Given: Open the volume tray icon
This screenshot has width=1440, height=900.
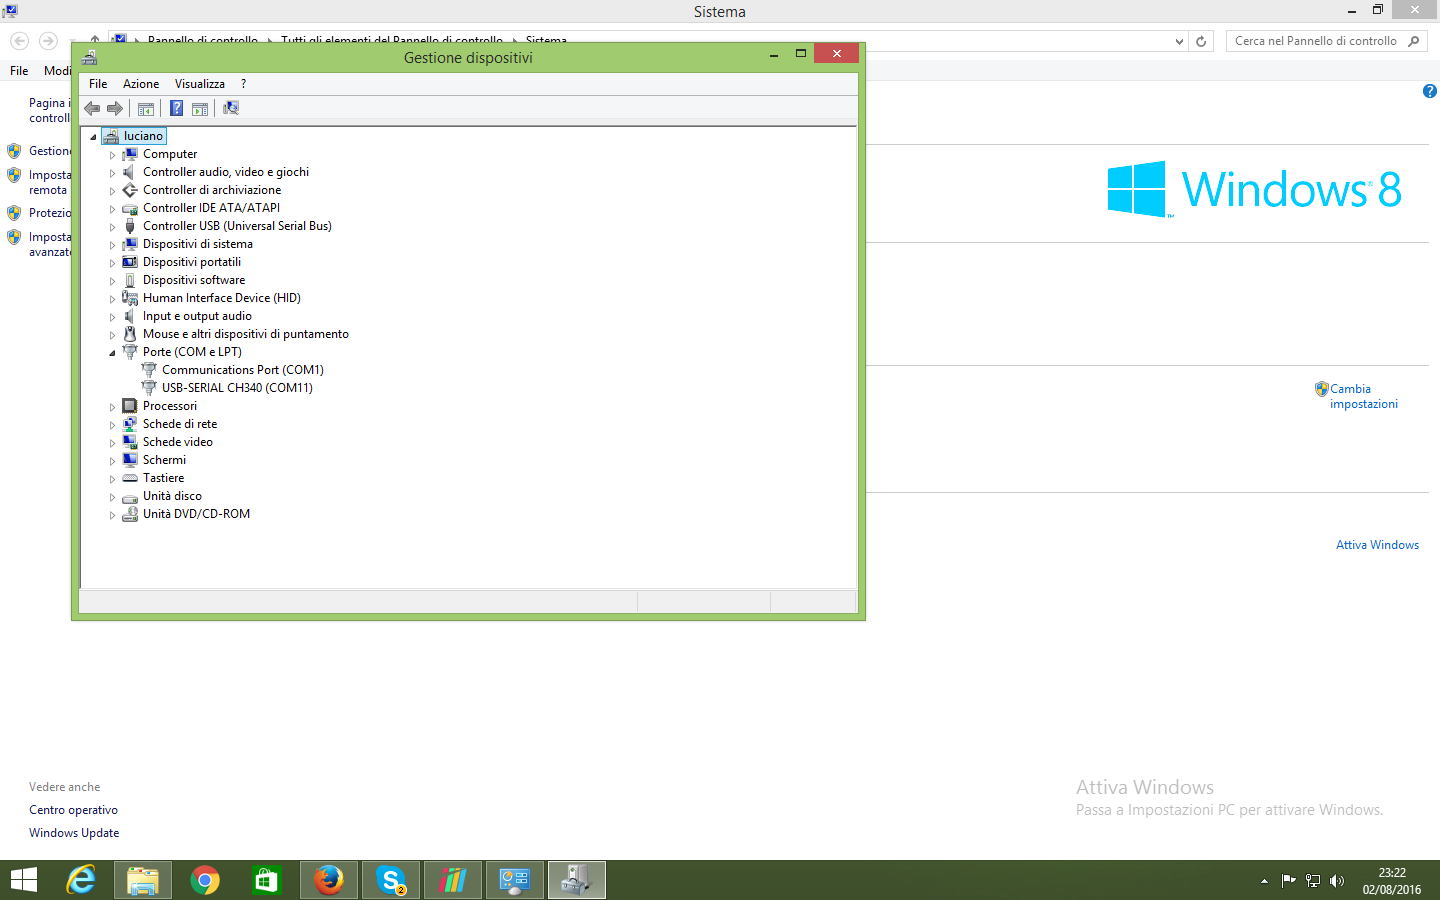Looking at the screenshot, I should pos(1337,881).
